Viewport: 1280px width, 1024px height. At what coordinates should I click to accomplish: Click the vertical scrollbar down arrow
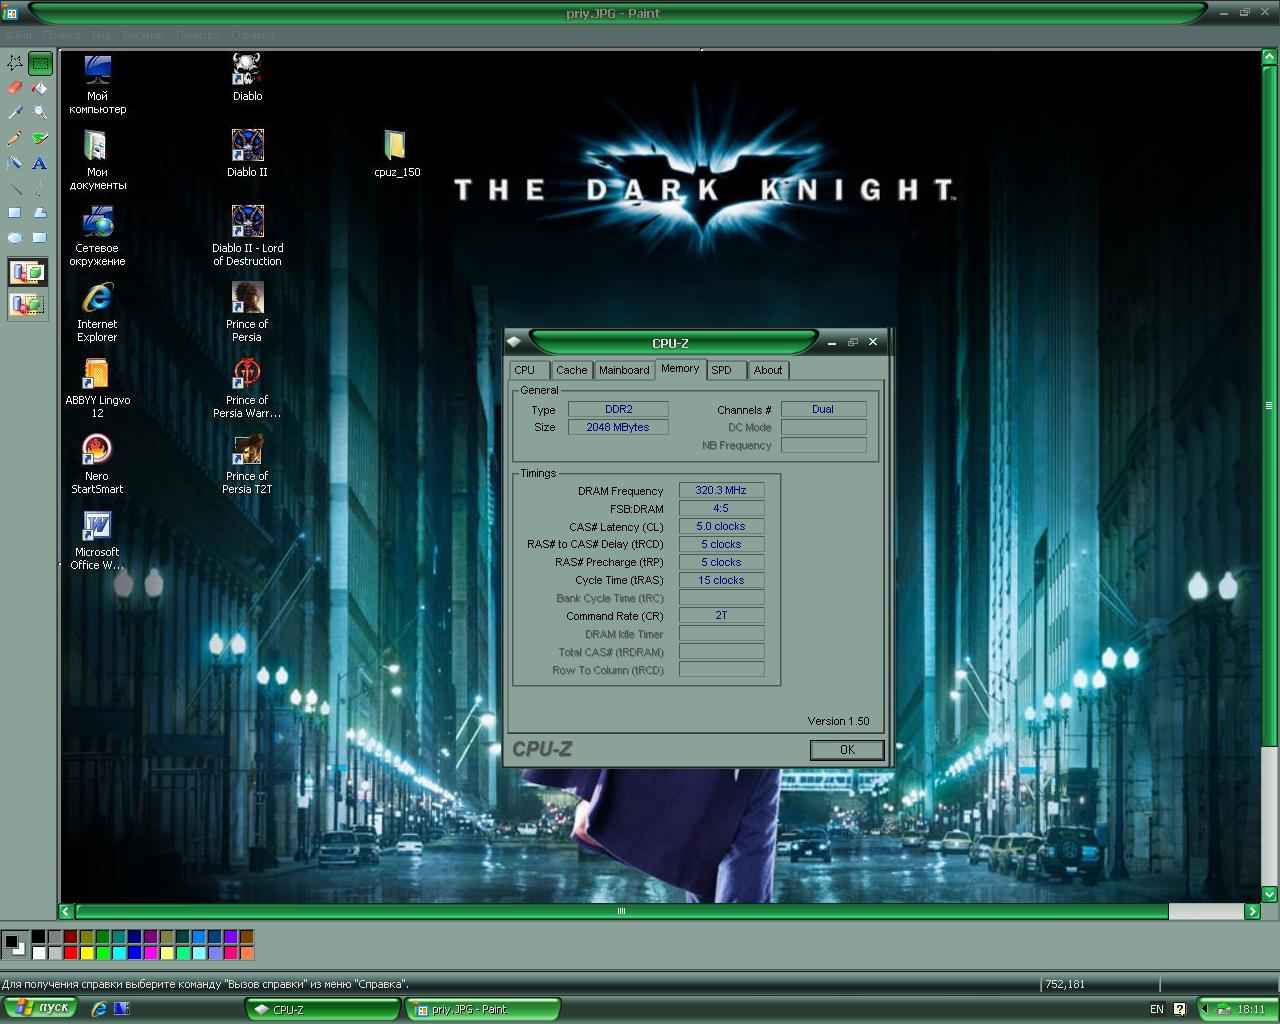pyautogui.click(x=1270, y=894)
